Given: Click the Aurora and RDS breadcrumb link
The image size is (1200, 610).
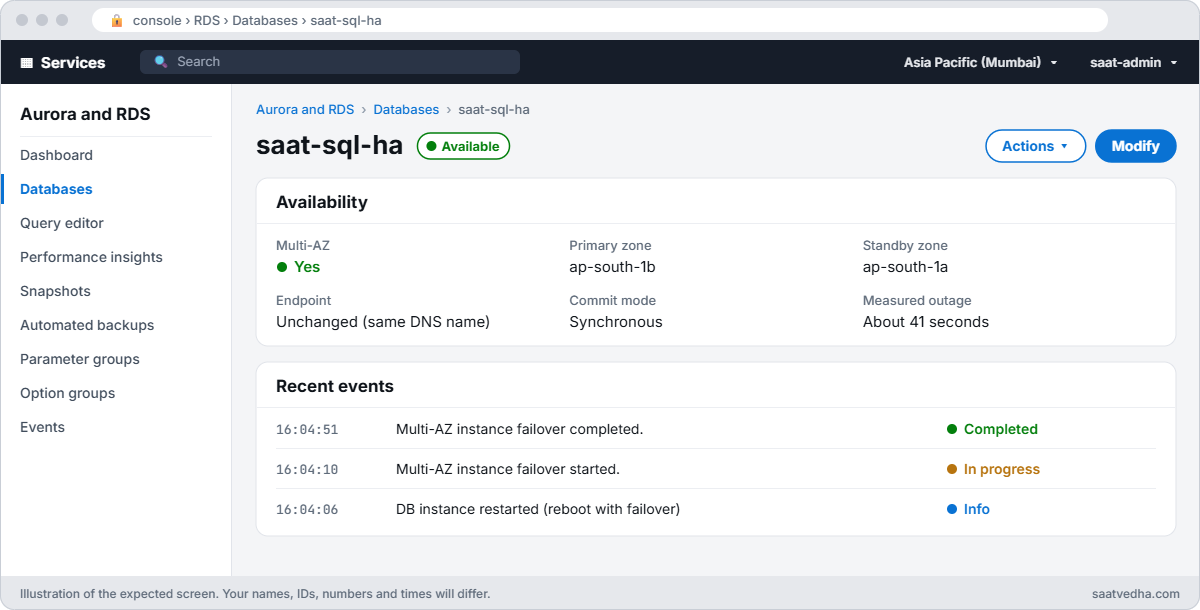Looking at the screenshot, I should click(305, 109).
